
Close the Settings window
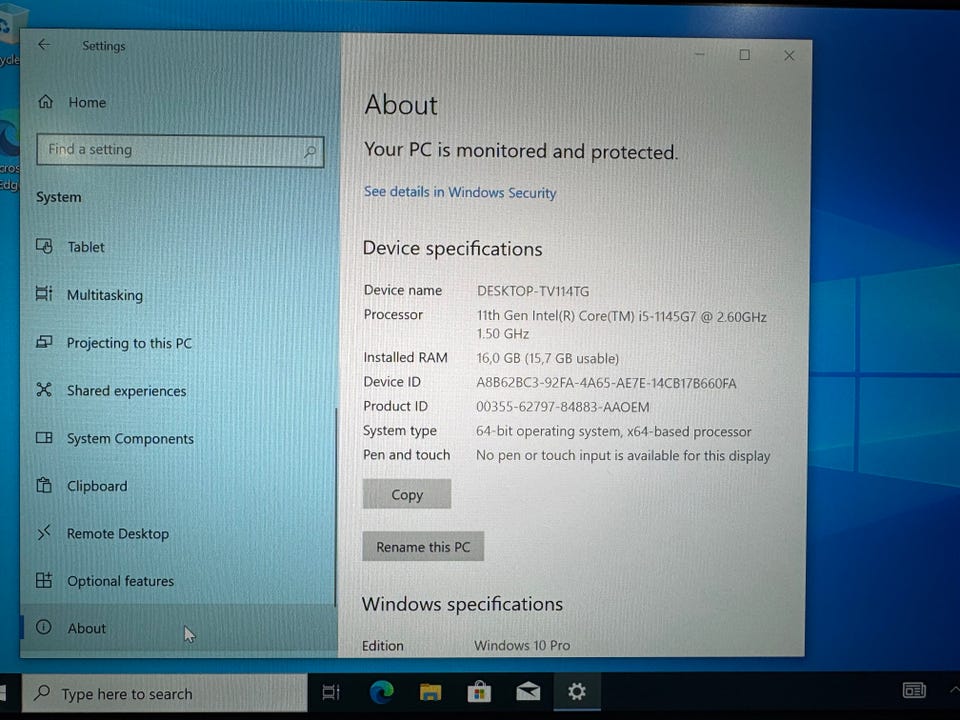pos(789,56)
